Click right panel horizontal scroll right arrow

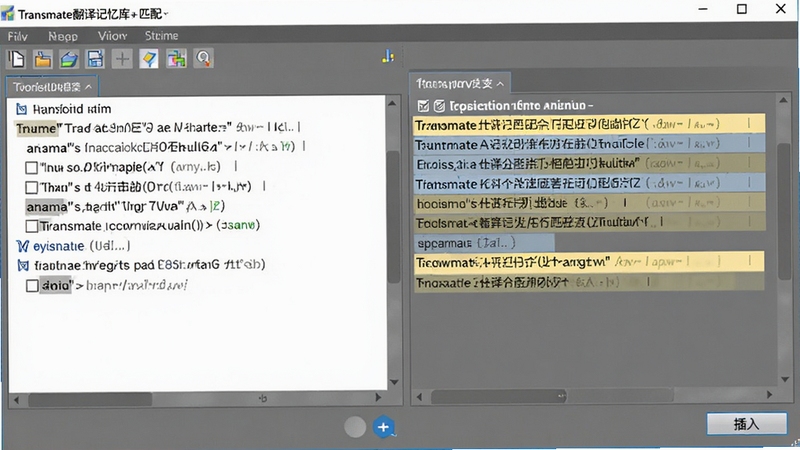pyautogui.click(x=769, y=394)
